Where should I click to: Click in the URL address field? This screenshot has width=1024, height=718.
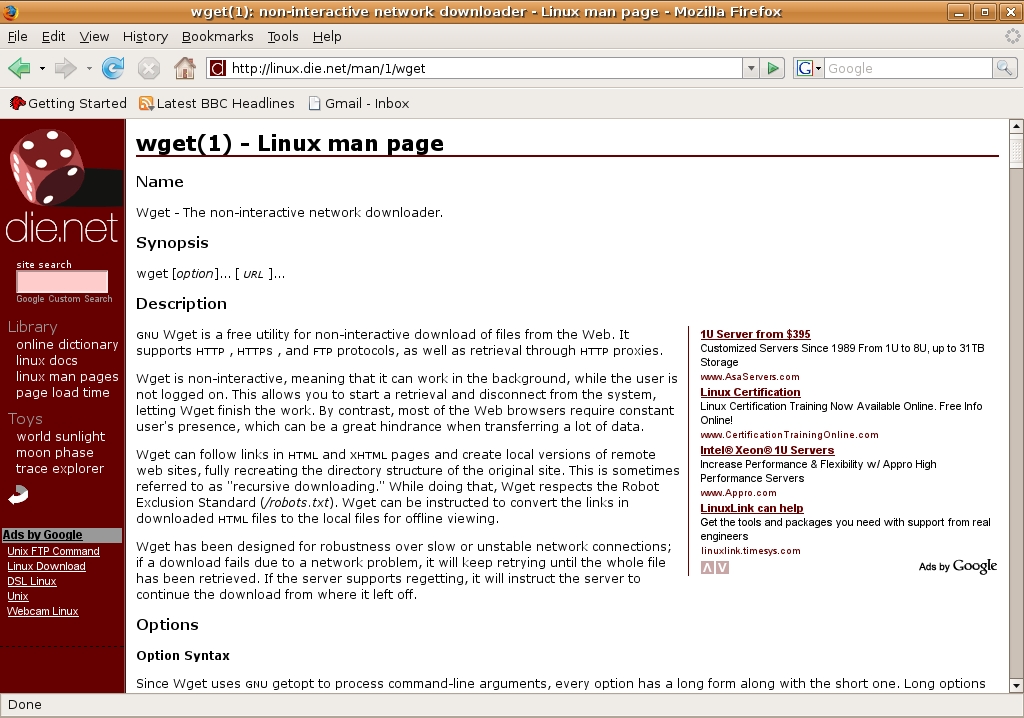483,68
